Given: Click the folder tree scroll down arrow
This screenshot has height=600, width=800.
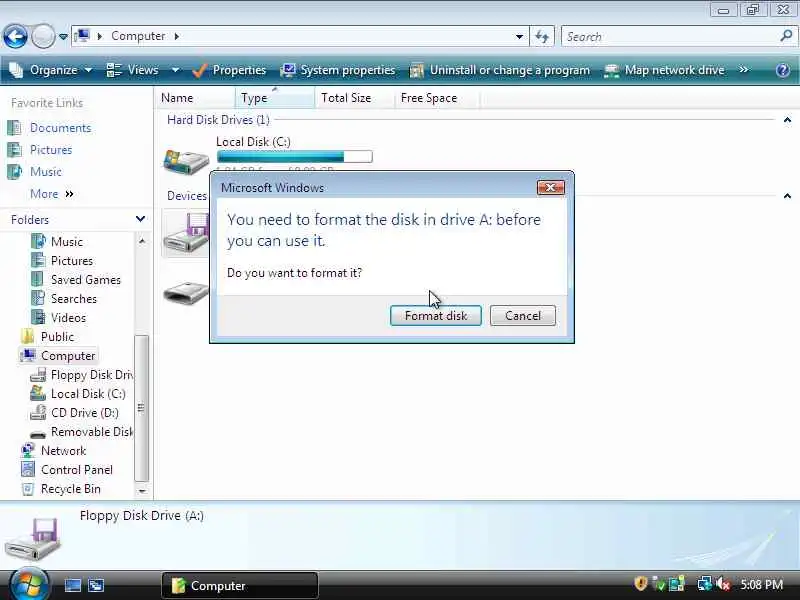Looking at the screenshot, I should click(142, 491).
